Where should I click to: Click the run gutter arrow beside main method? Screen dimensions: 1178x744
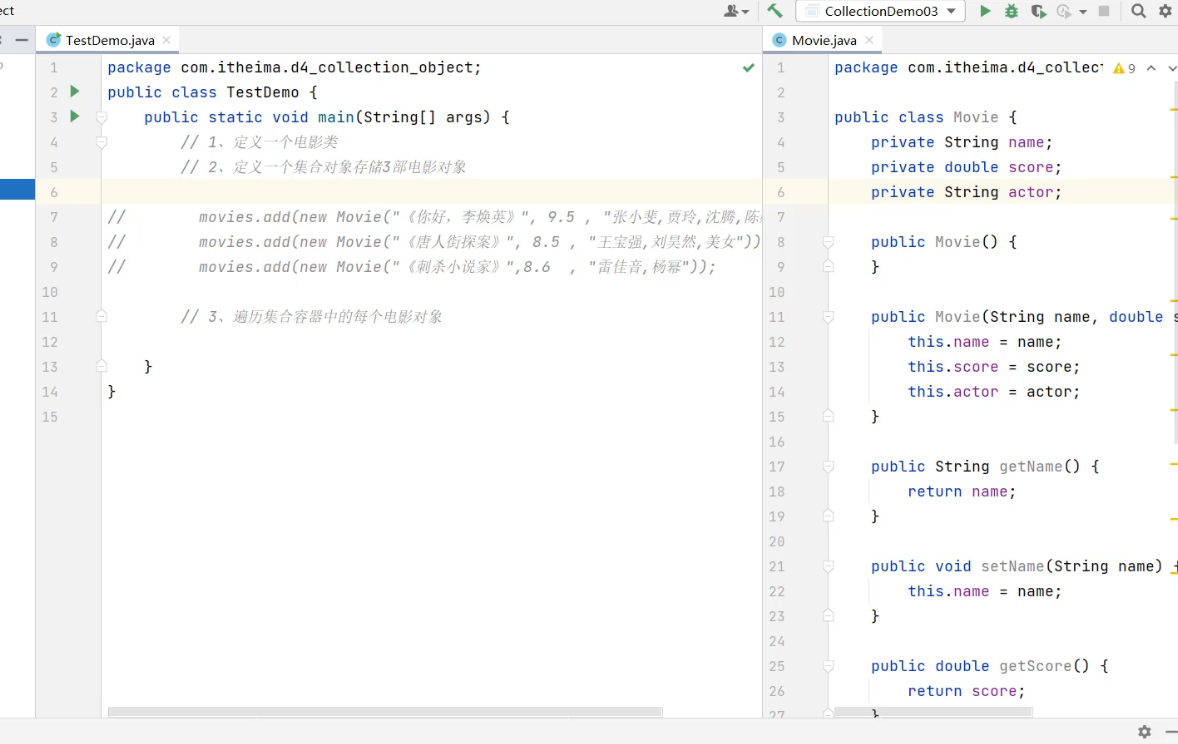[x=74, y=117]
